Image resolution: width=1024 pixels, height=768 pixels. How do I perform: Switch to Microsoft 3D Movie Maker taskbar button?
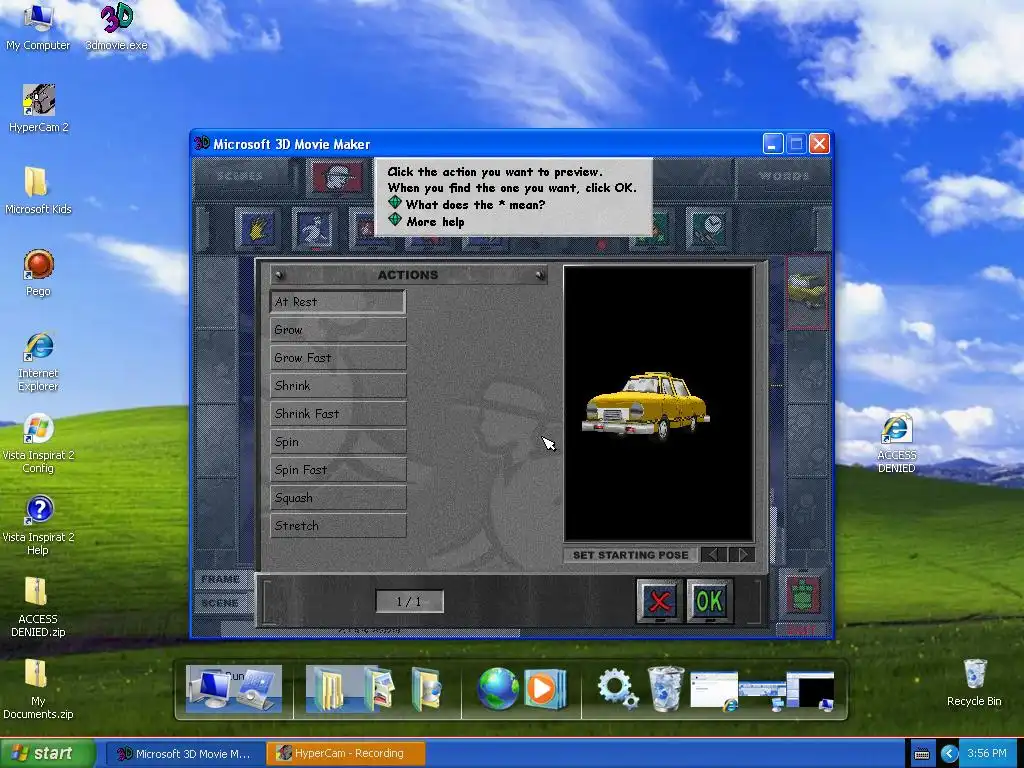tap(185, 754)
